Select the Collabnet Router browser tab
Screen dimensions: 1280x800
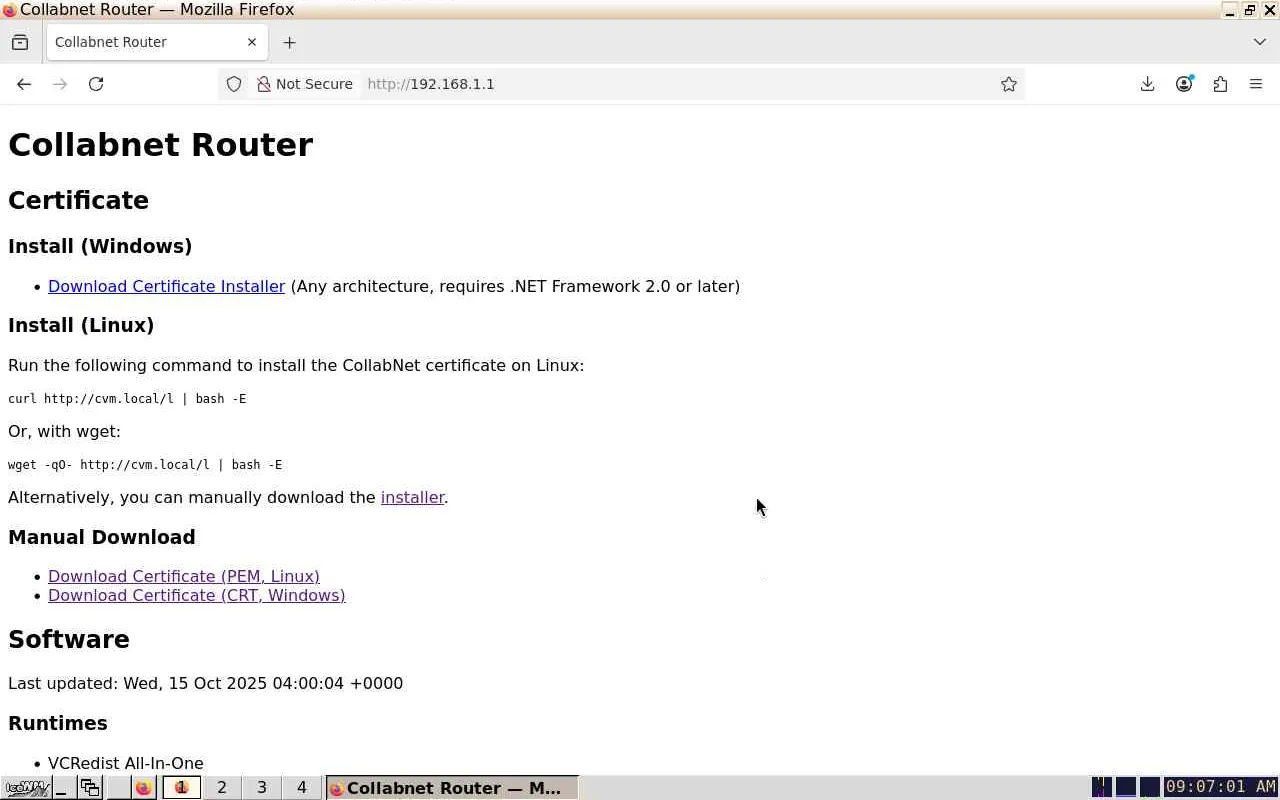157,42
